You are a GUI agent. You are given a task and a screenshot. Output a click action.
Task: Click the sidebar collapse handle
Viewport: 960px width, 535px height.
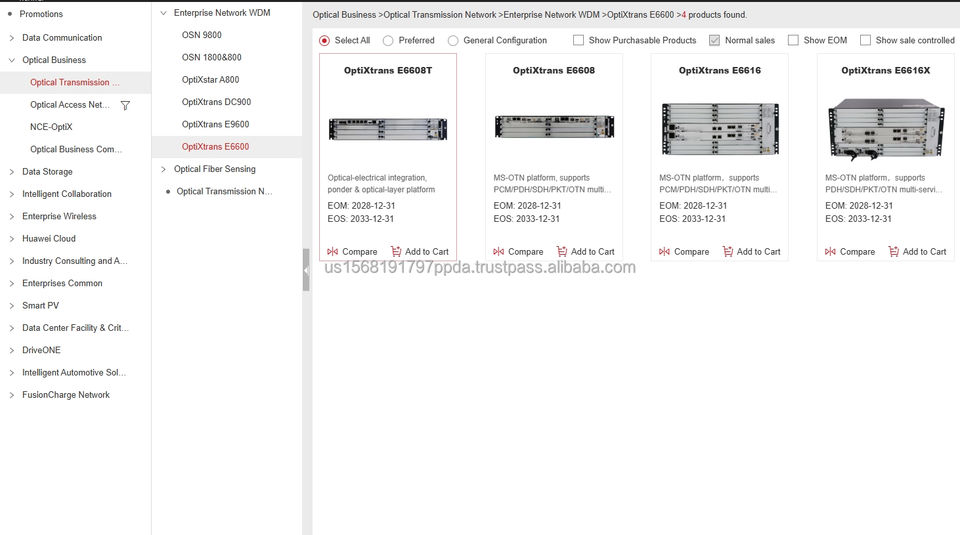click(306, 270)
